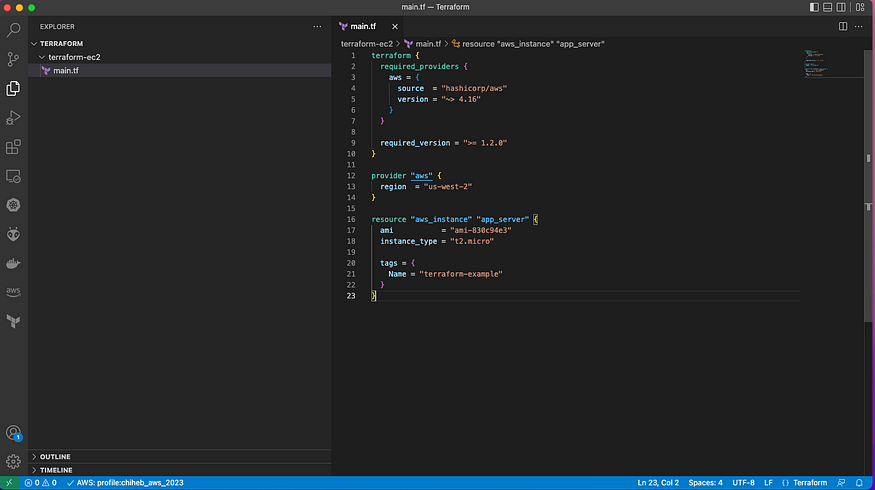The width and height of the screenshot is (875, 490).
Task: Expand the OUTLINE section
Action: pyautogui.click(x=55, y=456)
